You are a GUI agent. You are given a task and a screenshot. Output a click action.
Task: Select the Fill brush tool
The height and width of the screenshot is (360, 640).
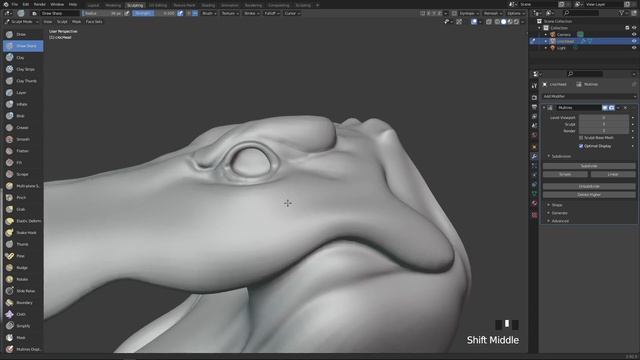click(23, 162)
